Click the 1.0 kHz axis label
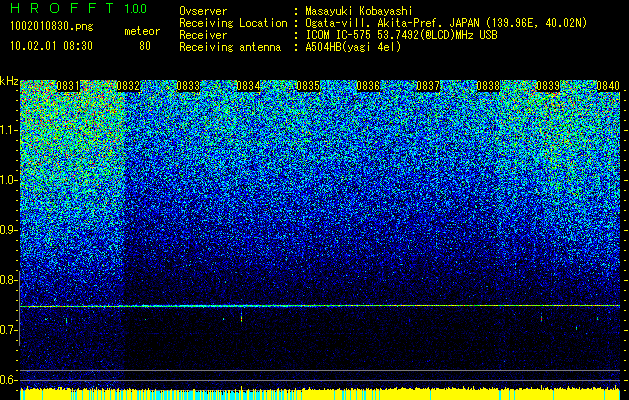 pyautogui.click(x=8, y=180)
